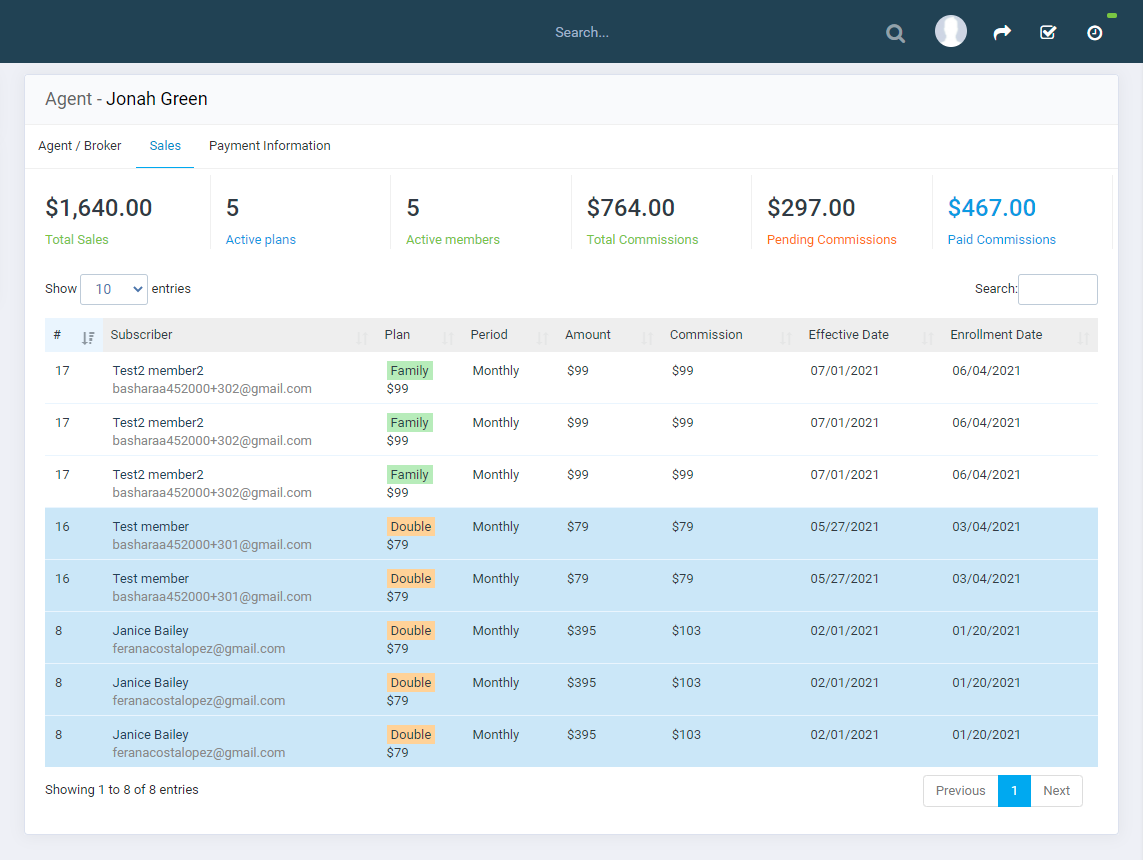
Task: Click the green Family plan badge in first row
Action: (409, 371)
